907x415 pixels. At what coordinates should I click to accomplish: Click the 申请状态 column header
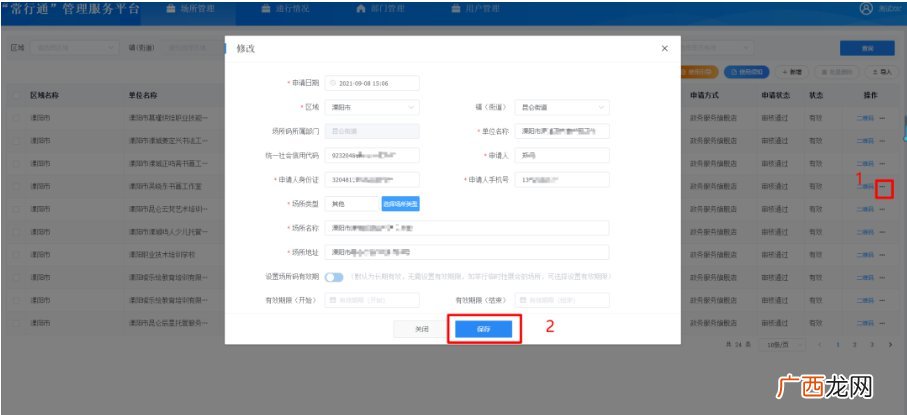776,95
